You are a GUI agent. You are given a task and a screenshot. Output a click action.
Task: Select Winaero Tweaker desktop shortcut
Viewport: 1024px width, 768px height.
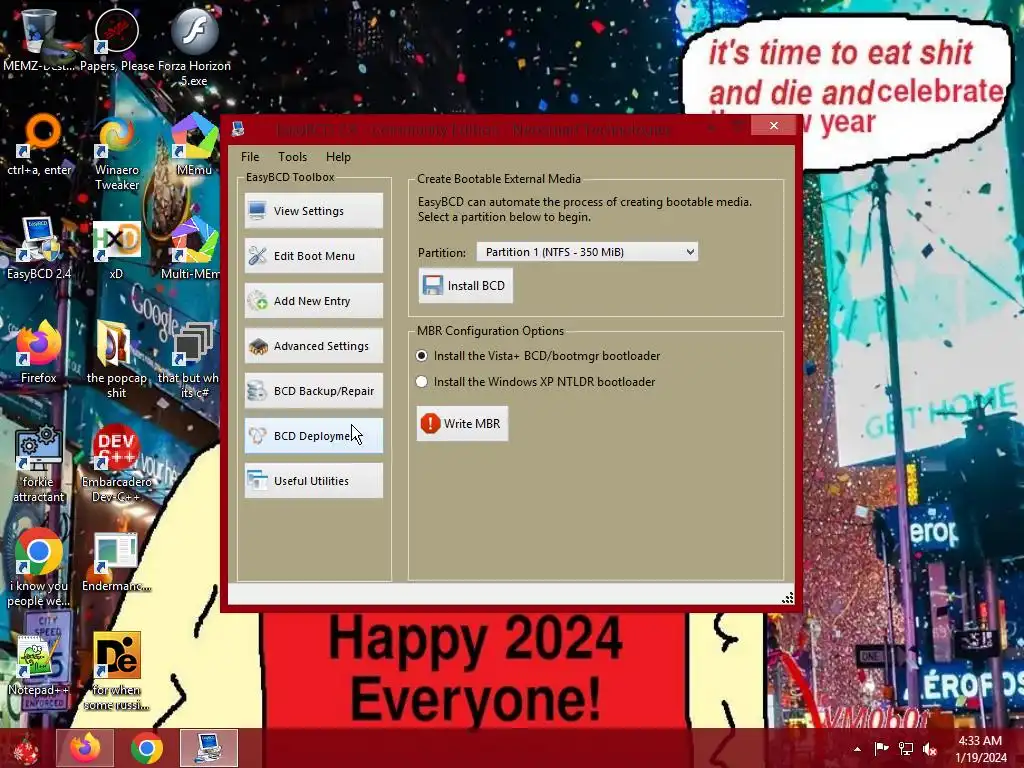(117, 153)
